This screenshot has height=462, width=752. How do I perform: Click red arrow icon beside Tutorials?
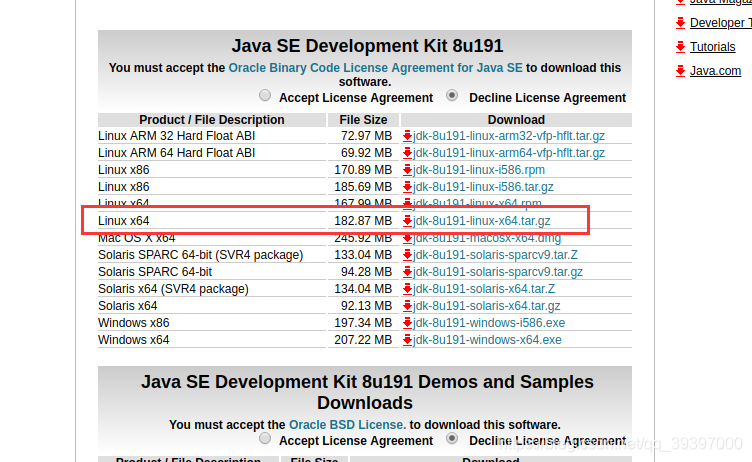(680, 47)
